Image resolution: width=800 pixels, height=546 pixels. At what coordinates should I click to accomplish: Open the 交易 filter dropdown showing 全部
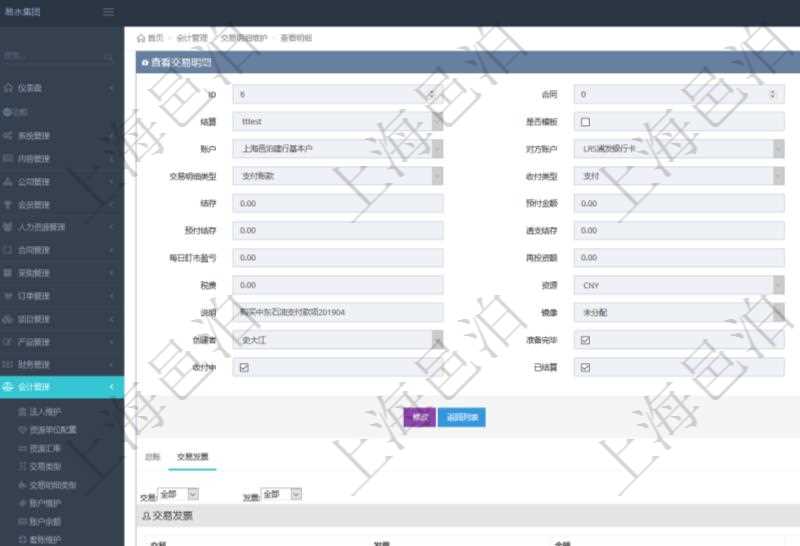click(x=179, y=494)
